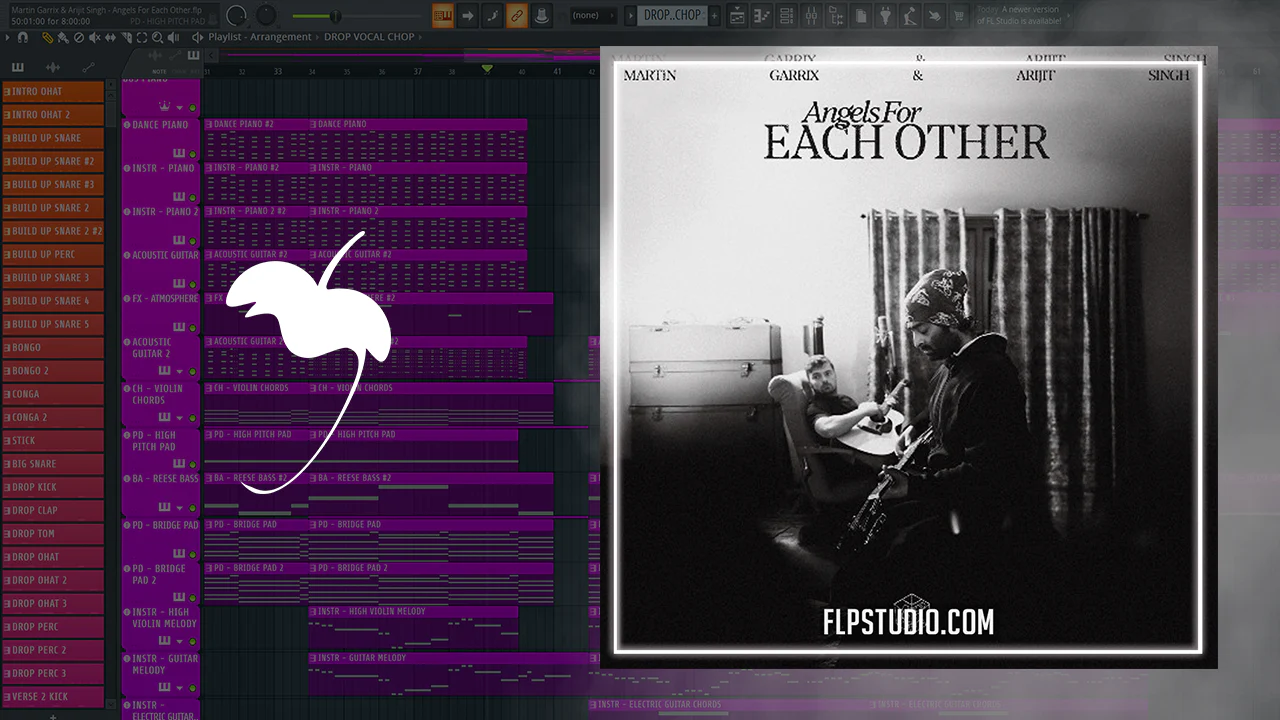Expand the arrow on ACOUSTIC GUITAR 2 track

point(180,371)
